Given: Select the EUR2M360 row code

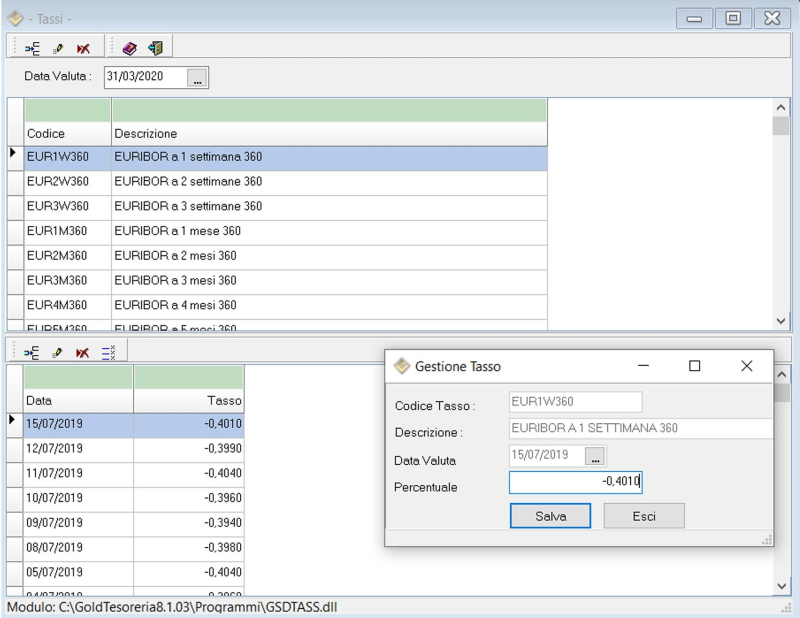Looking at the screenshot, I should tap(57, 256).
